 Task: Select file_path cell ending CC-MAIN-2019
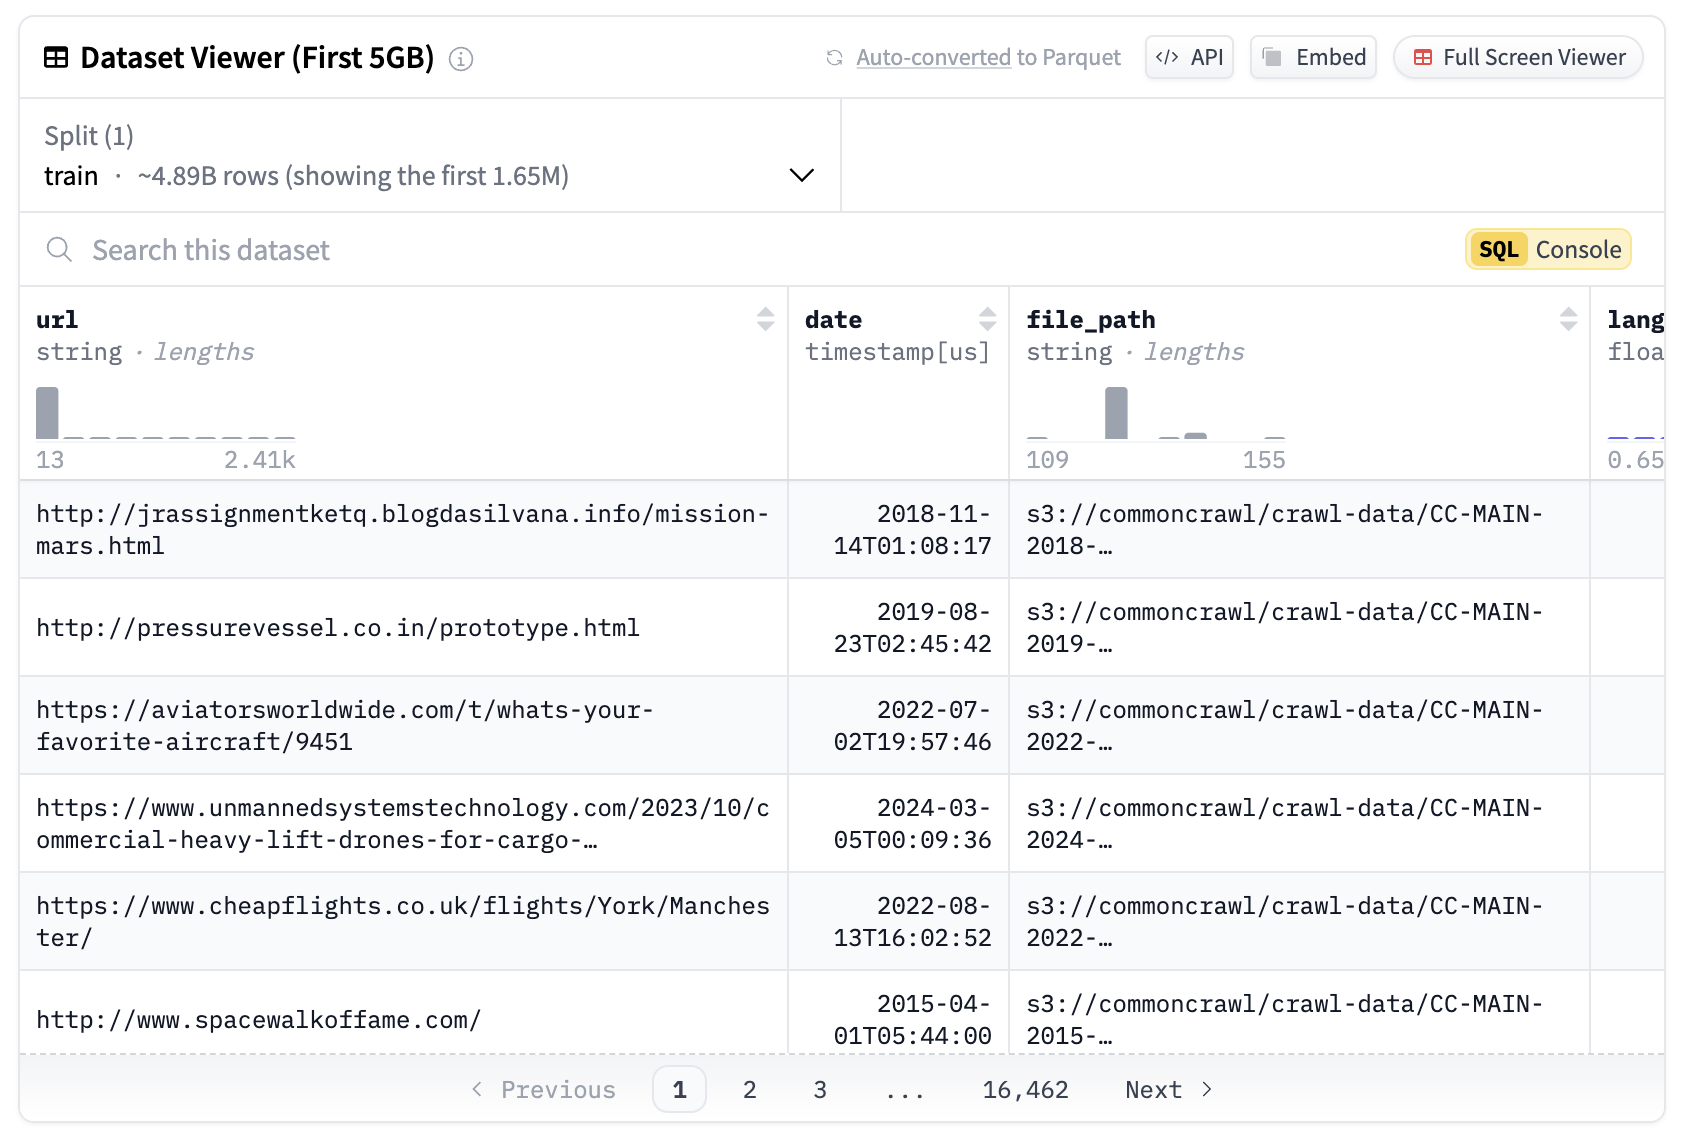click(x=1299, y=627)
